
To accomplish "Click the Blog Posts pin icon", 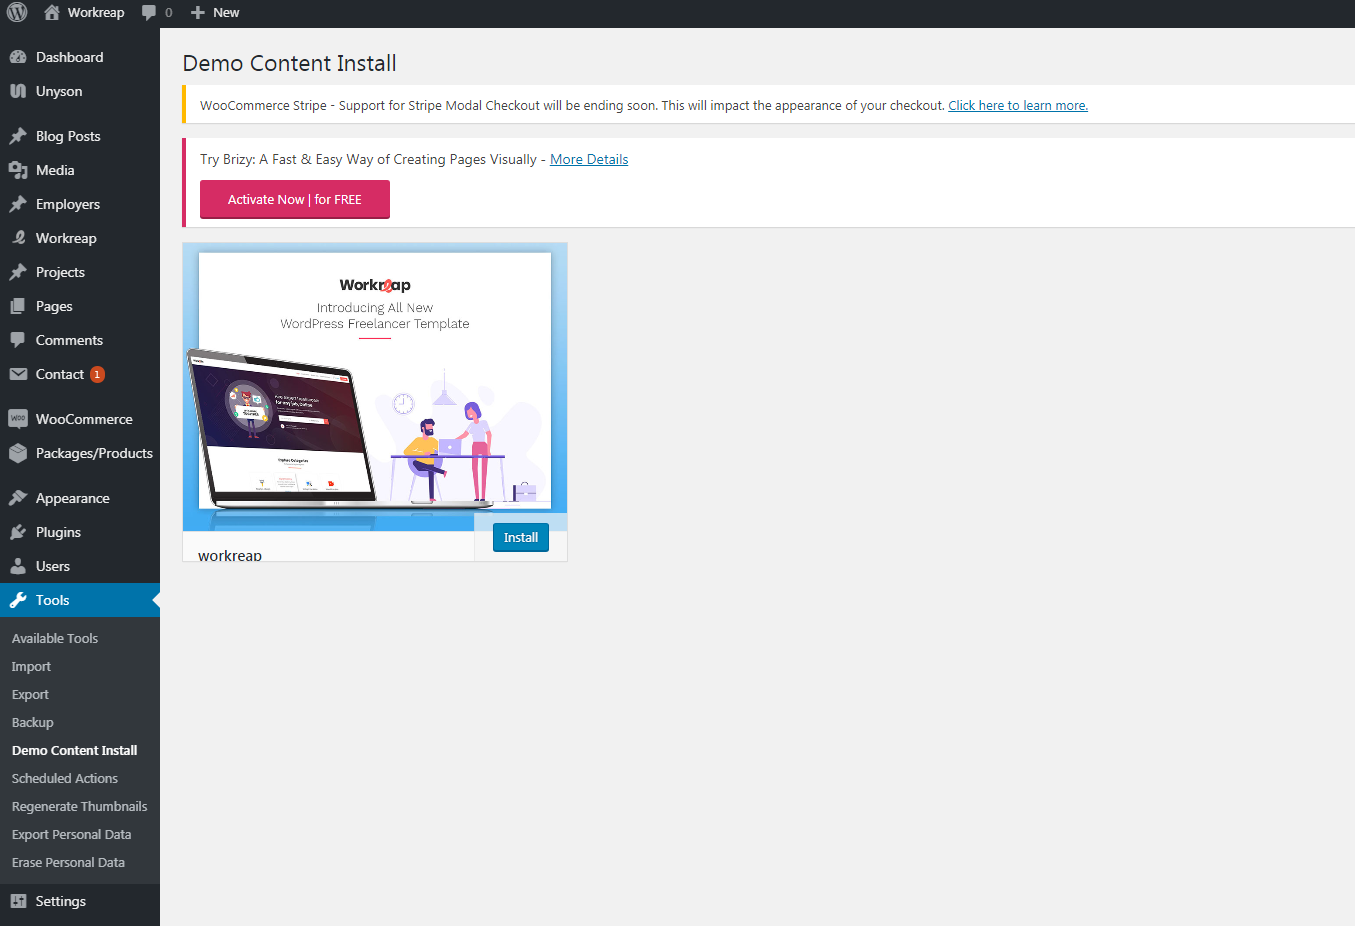I will [18, 136].
